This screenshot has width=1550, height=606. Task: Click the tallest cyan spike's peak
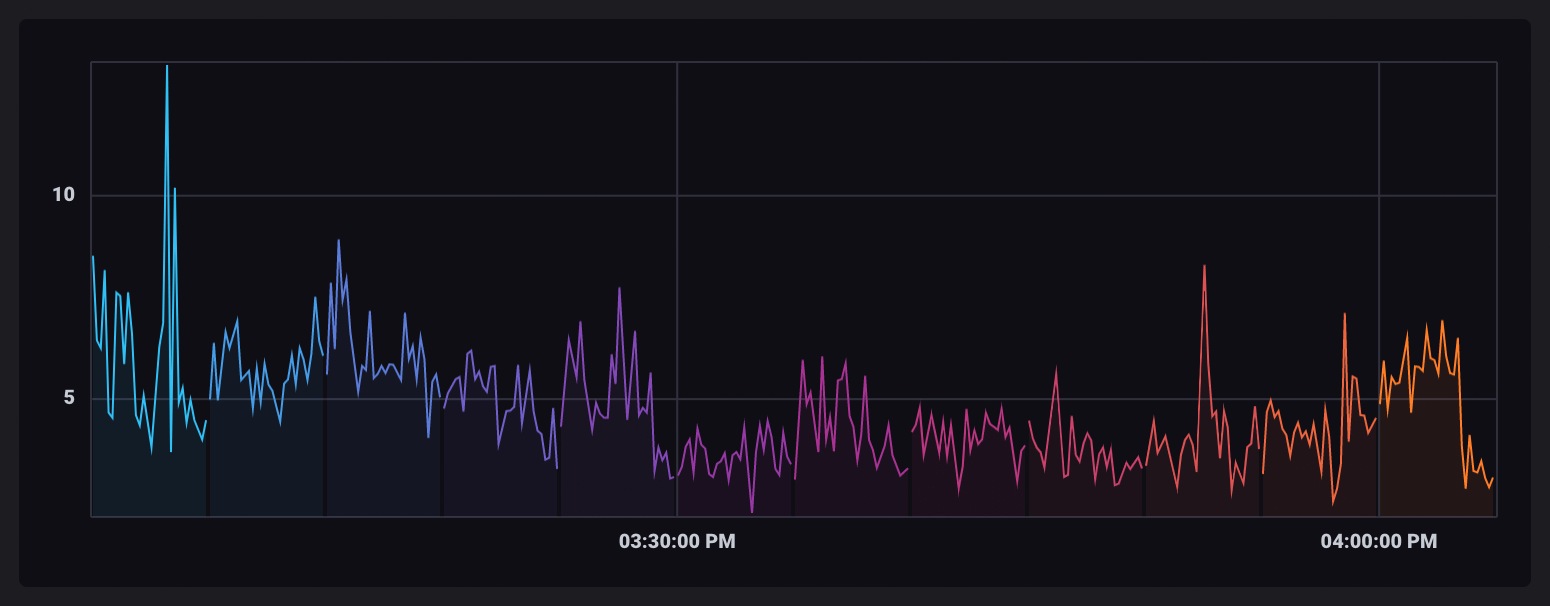click(167, 66)
